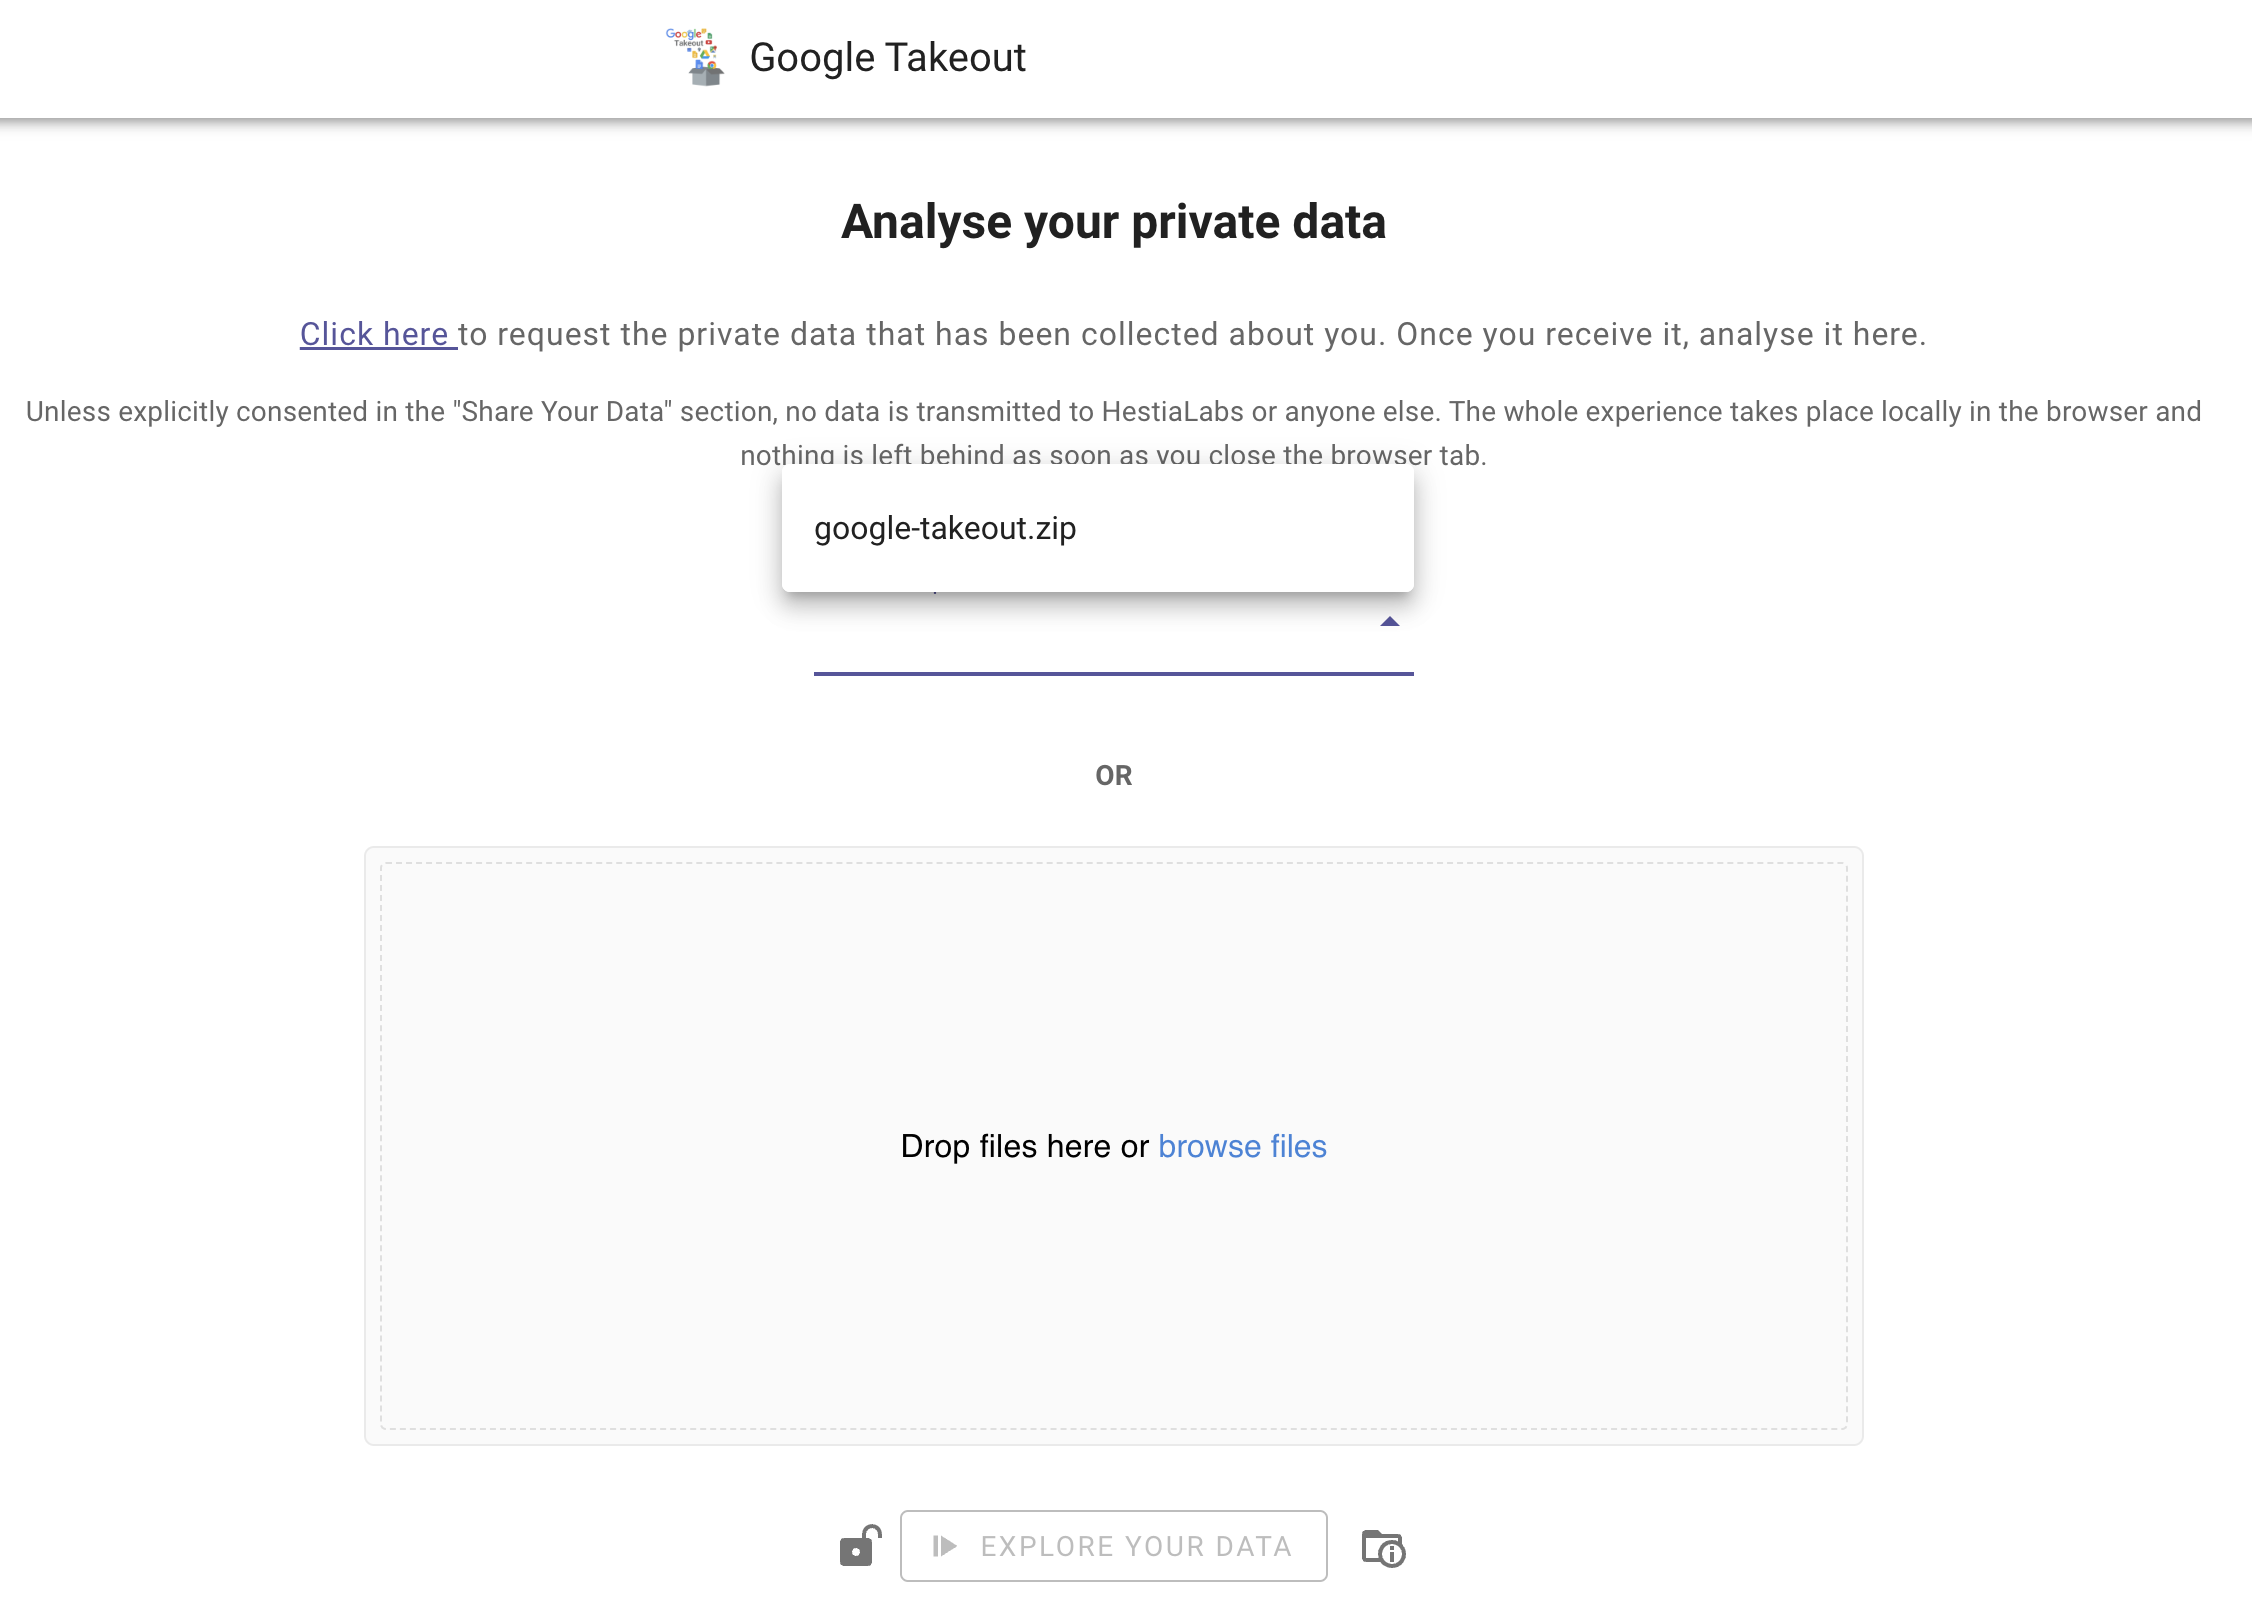Click the 'nothing is left behind' text line
Viewport: 2252px width, 1614px height.
(x=1113, y=455)
